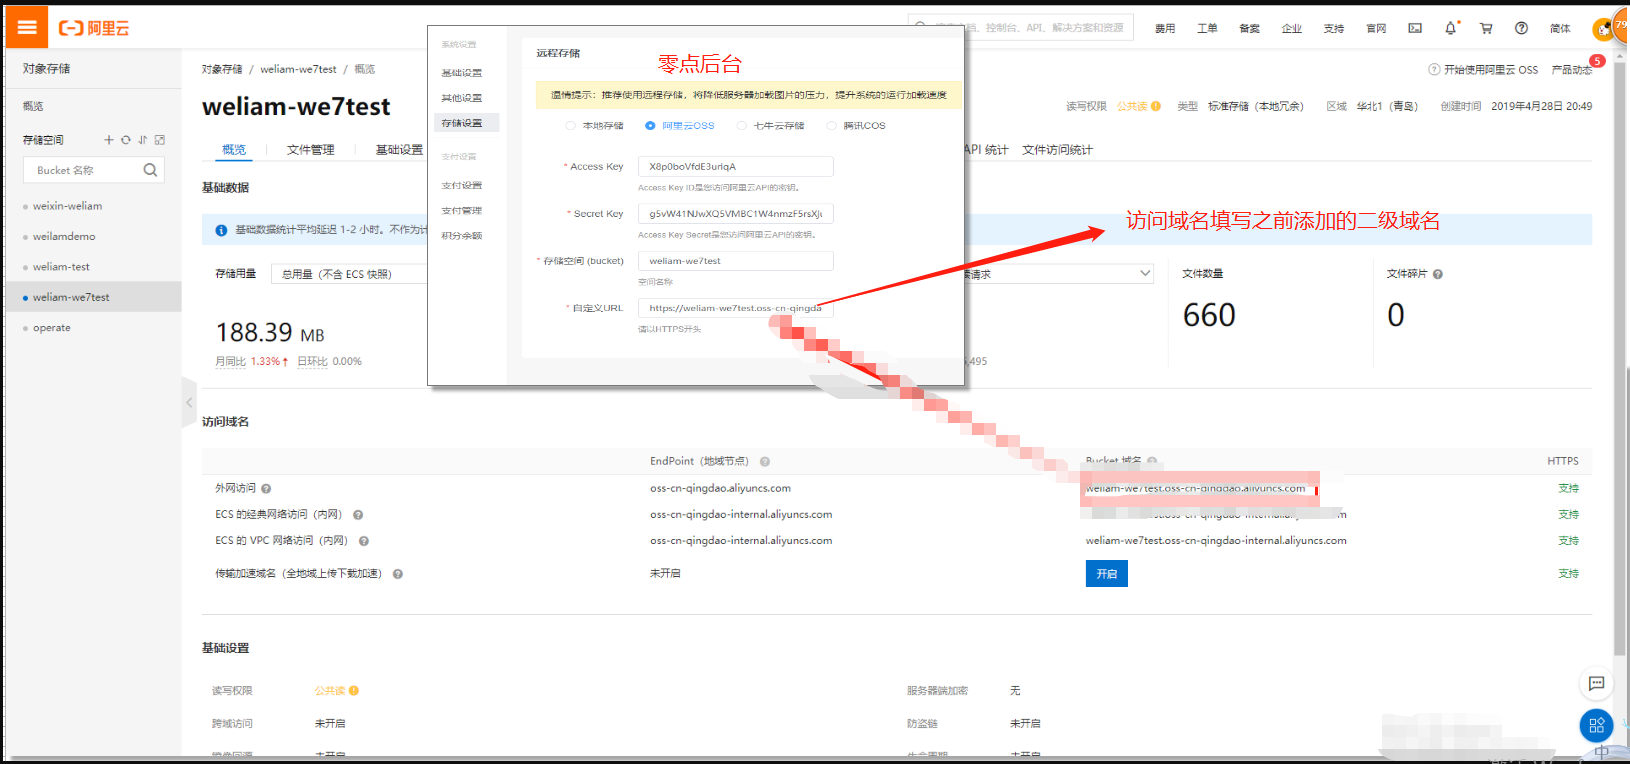Switch language with 简体
Viewport: 1630px width, 764px height.
[x=1560, y=28]
